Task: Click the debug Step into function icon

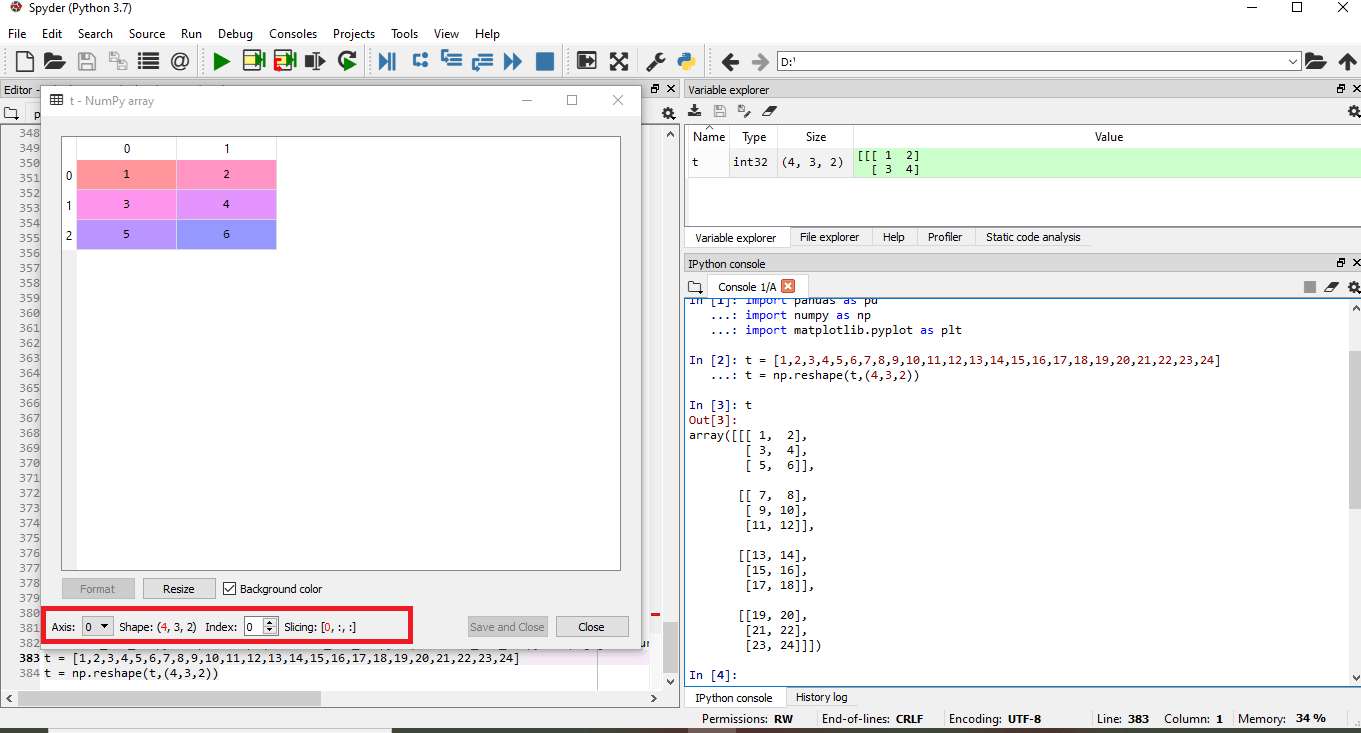Action: (x=451, y=62)
